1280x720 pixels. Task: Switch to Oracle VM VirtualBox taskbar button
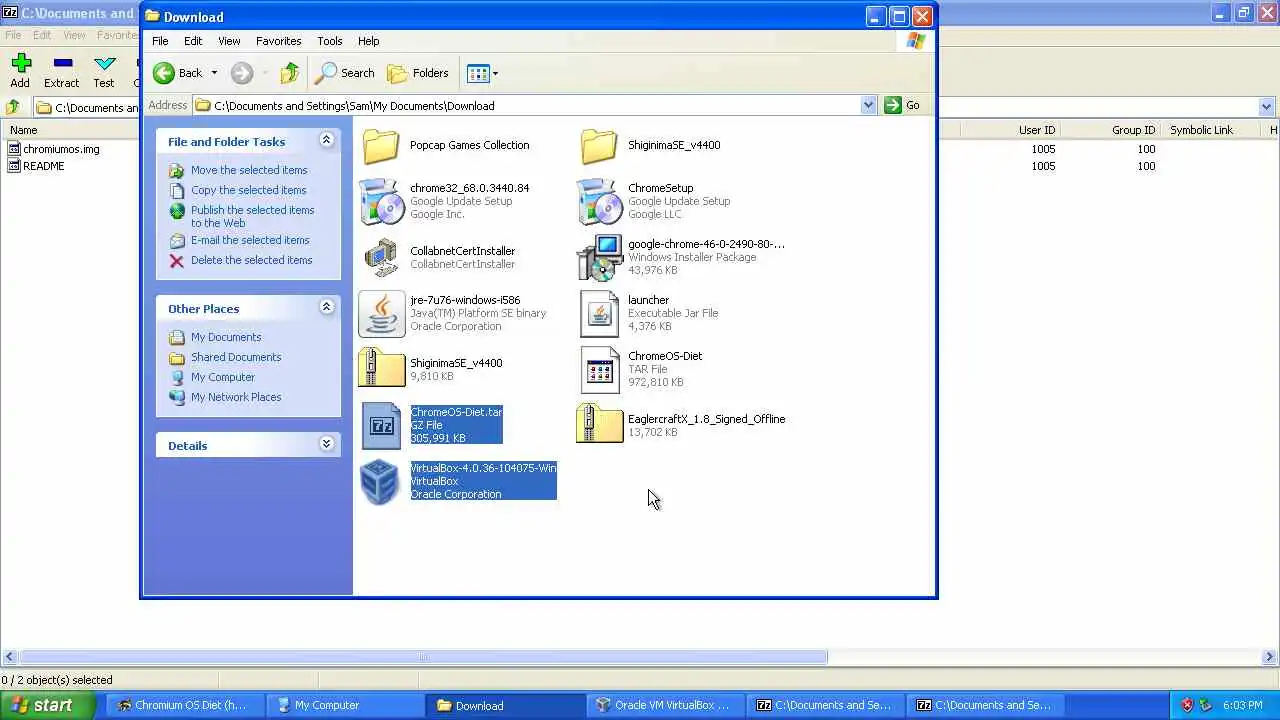[665, 705]
